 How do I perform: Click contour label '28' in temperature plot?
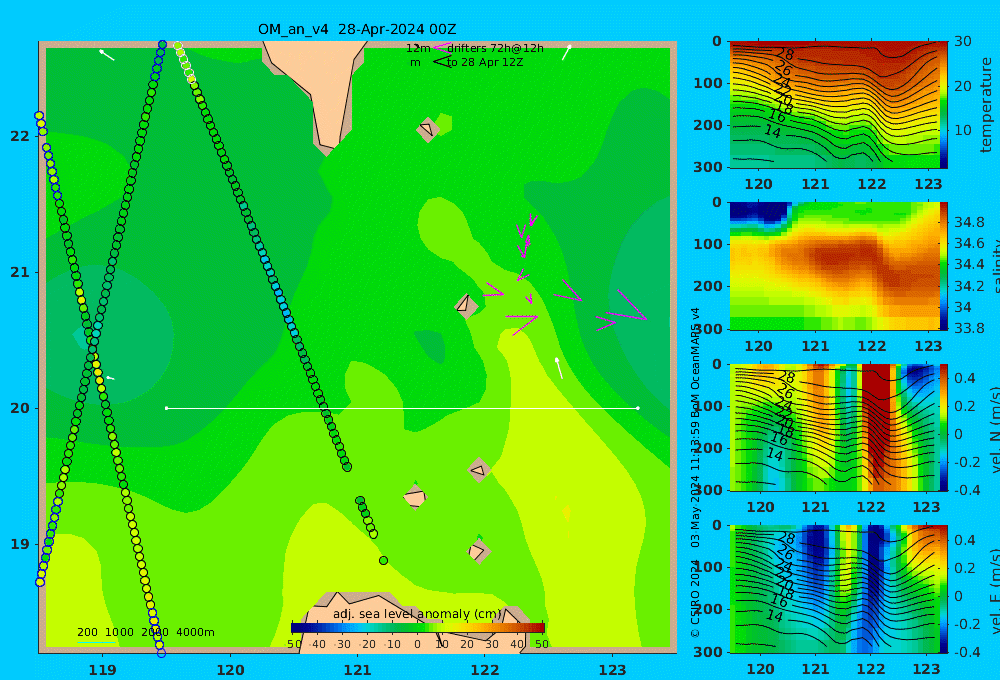pyautogui.click(x=785, y=54)
